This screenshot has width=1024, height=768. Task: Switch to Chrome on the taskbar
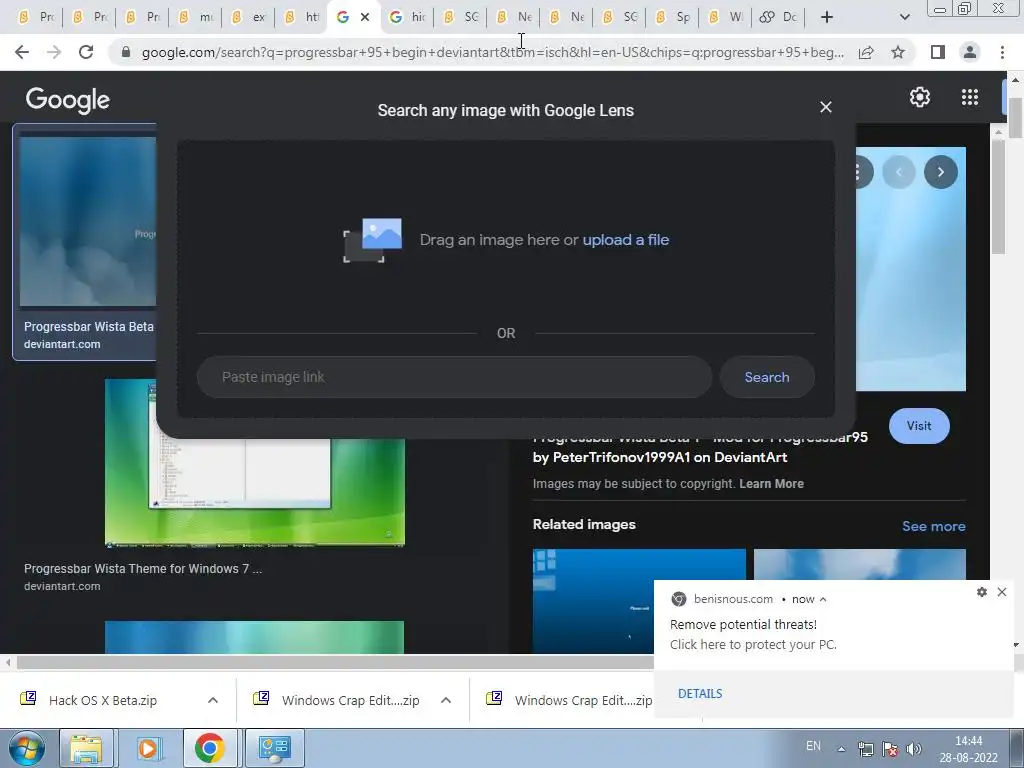pos(209,748)
